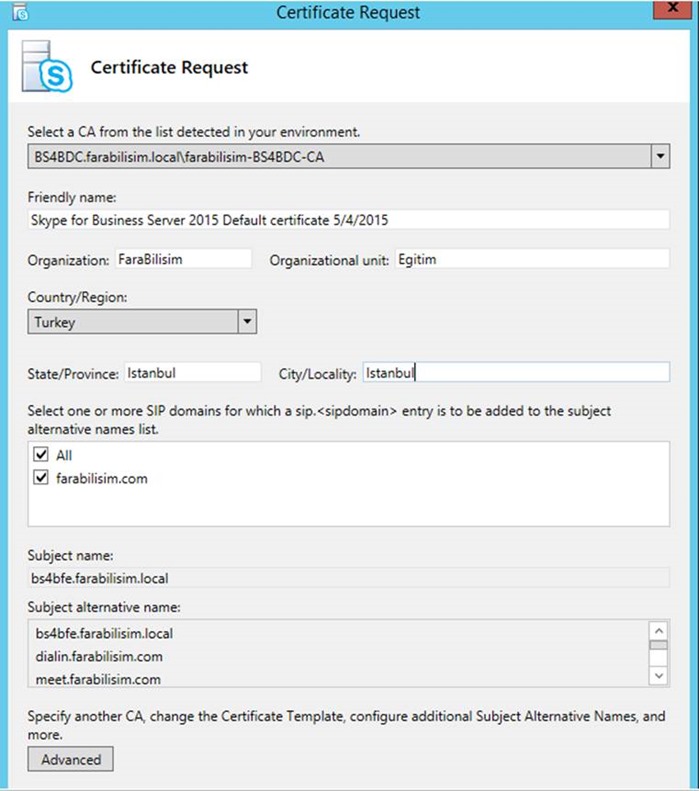The height and width of the screenshot is (791, 699).
Task: Click the alternative names scrollbar thumb
Action: pos(659,645)
